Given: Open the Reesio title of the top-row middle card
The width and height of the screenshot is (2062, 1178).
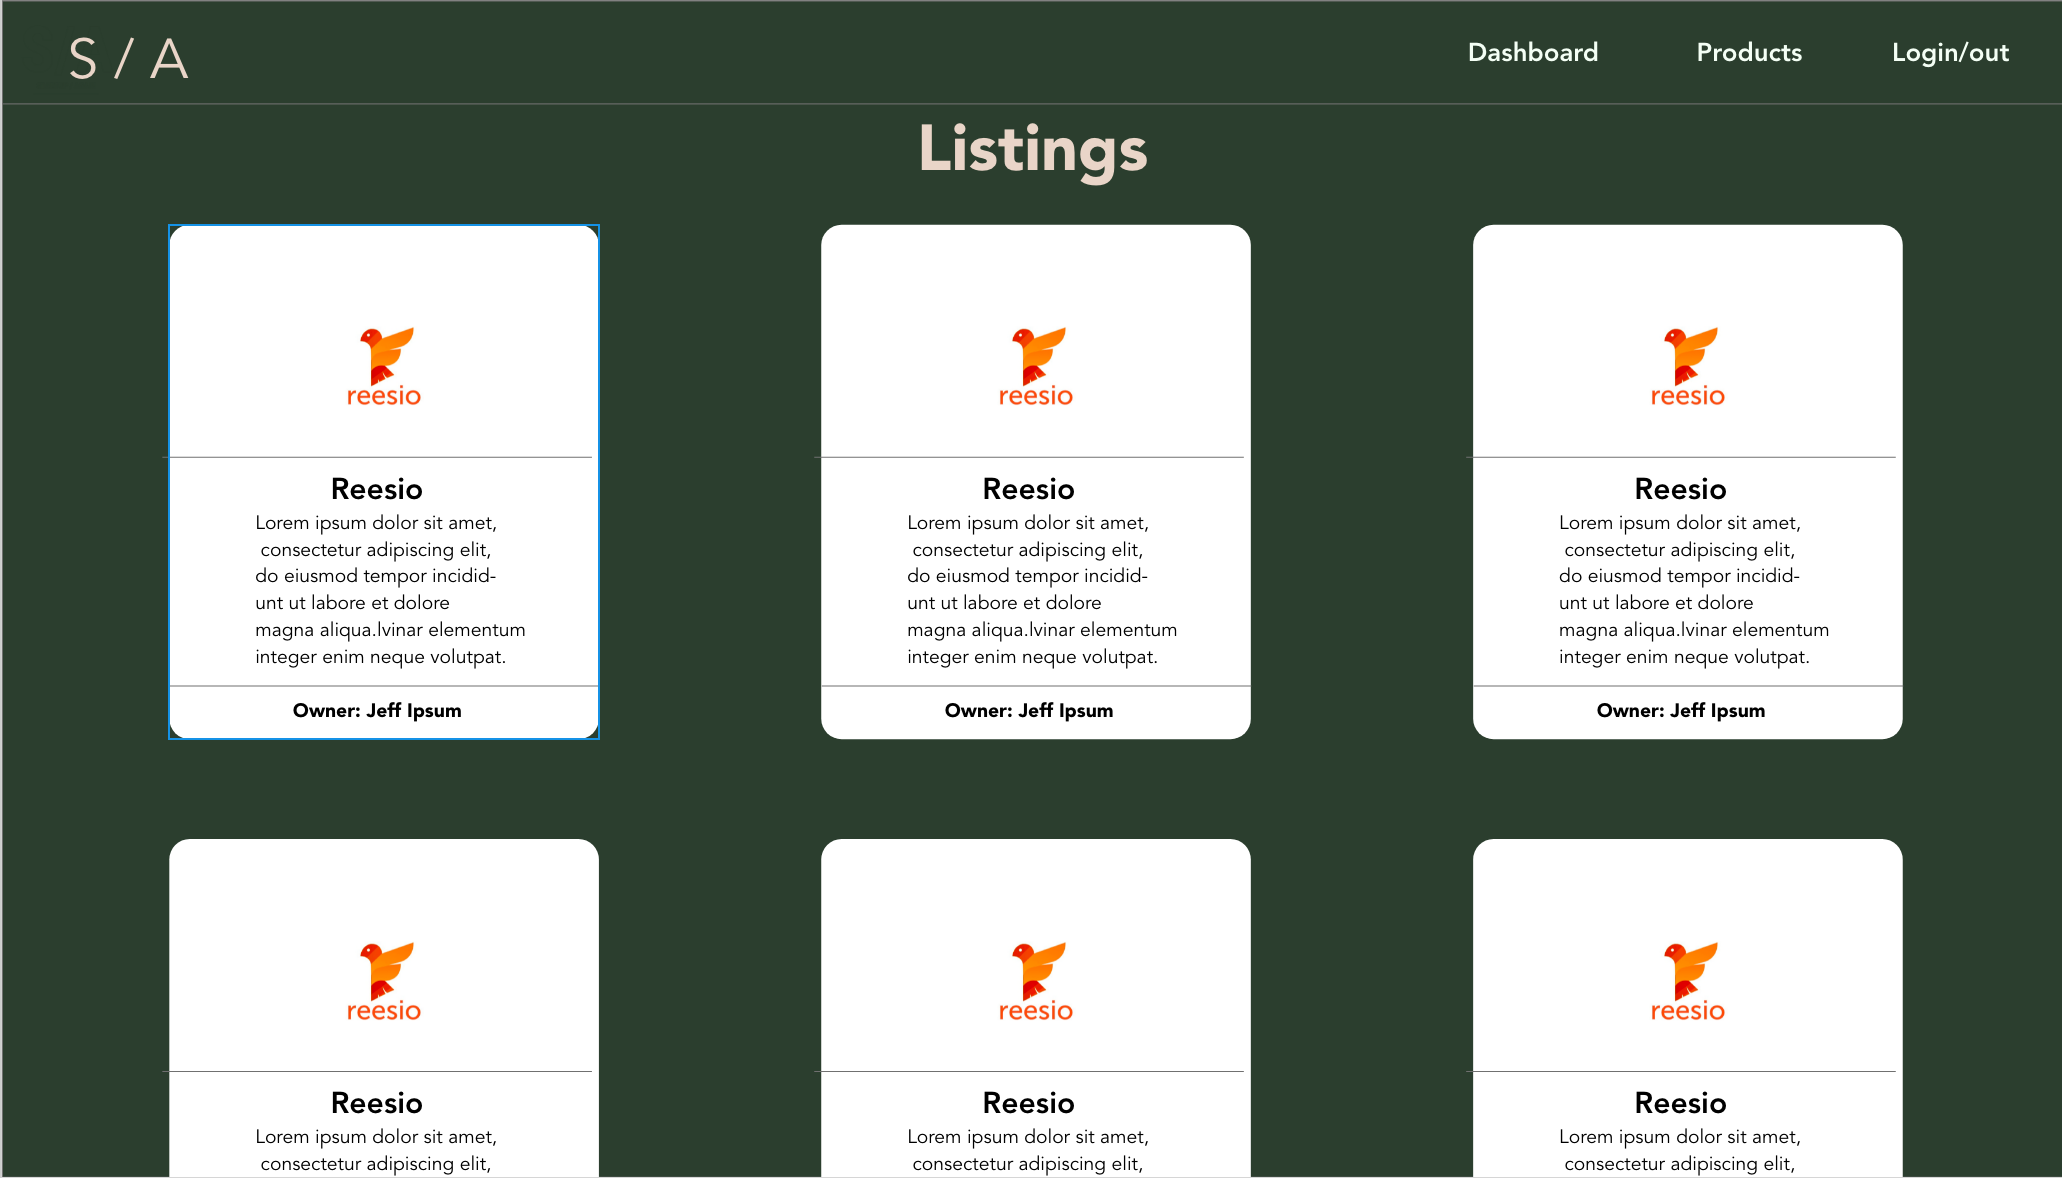Looking at the screenshot, I should coord(1029,489).
